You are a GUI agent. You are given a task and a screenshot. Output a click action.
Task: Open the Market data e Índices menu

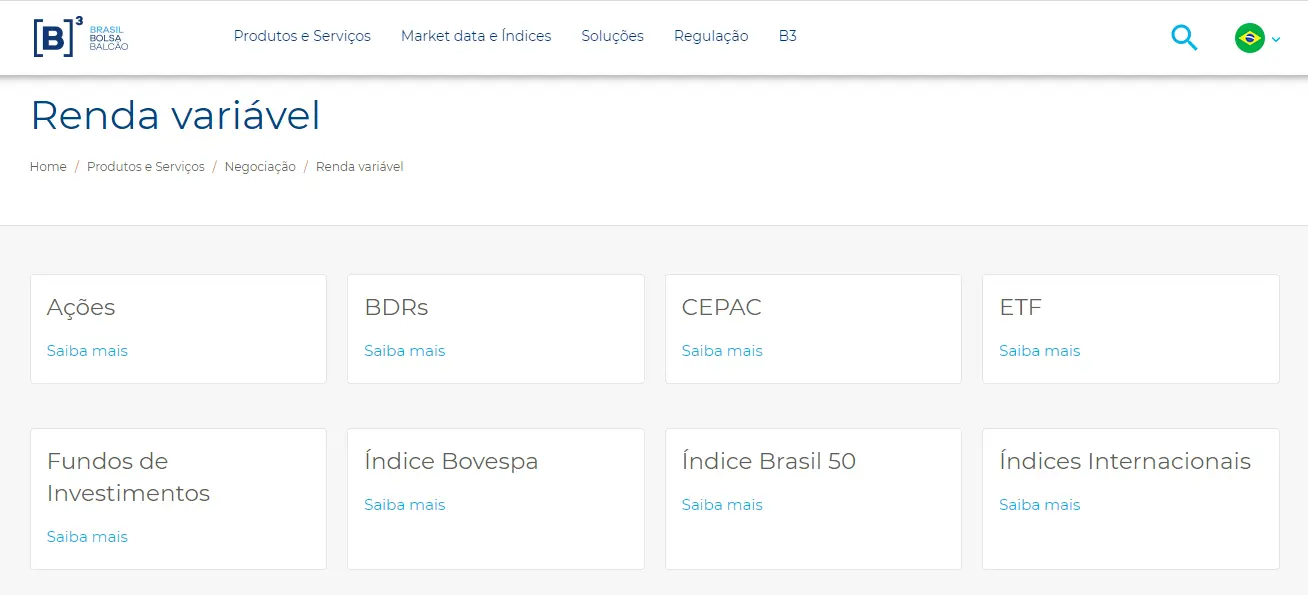(476, 36)
